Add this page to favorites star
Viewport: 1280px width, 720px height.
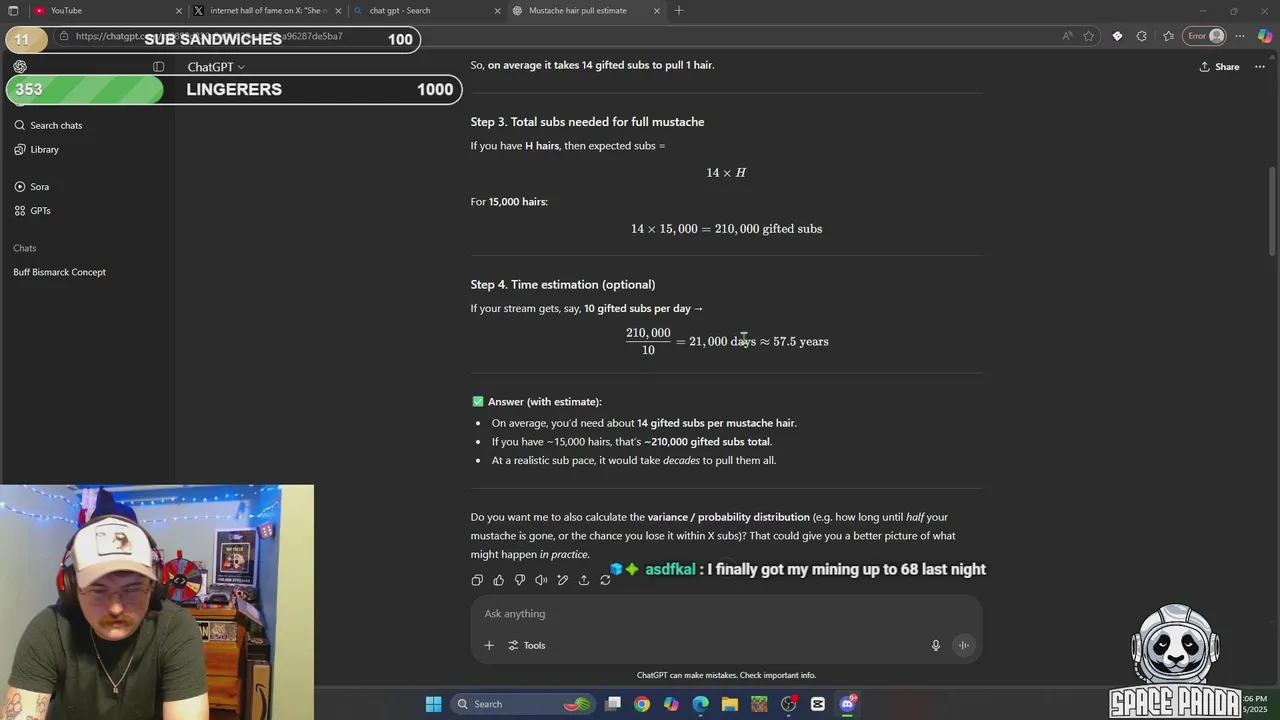(x=1089, y=36)
